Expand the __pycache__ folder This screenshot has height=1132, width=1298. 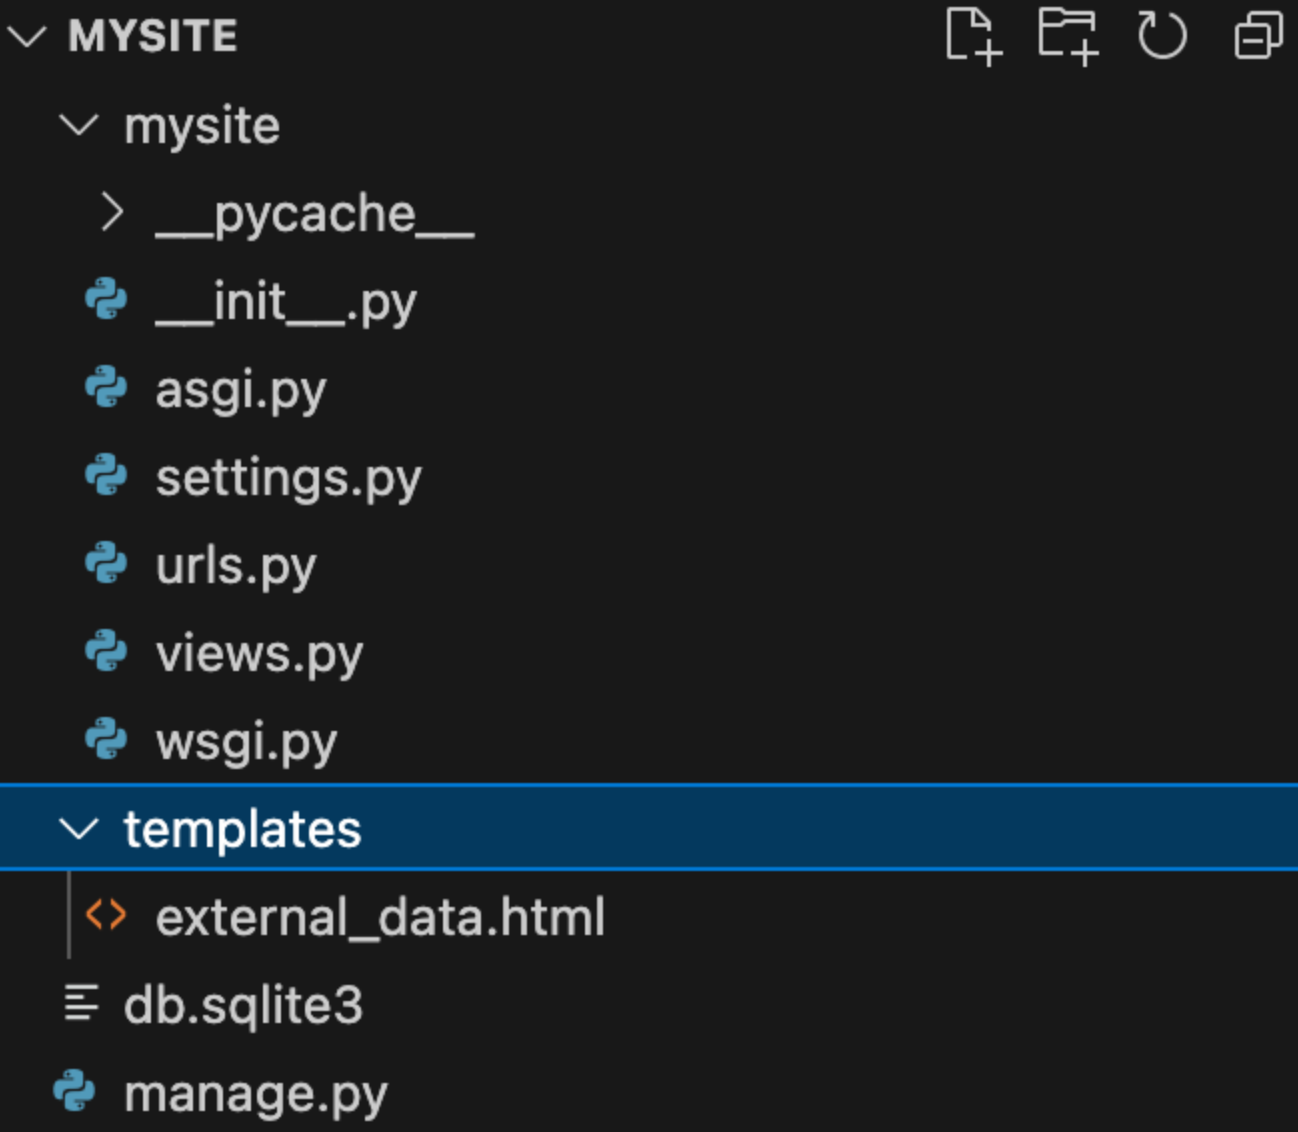112,213
